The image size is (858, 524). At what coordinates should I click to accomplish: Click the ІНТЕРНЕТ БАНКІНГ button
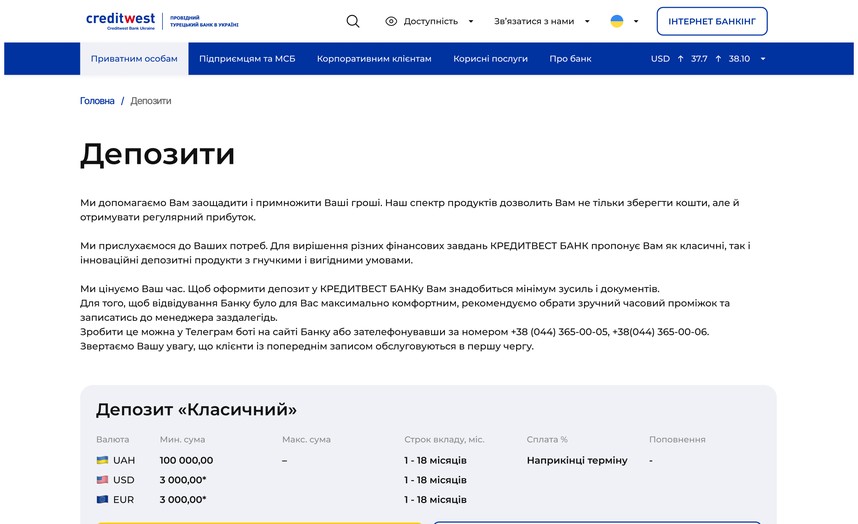(712, 21)
